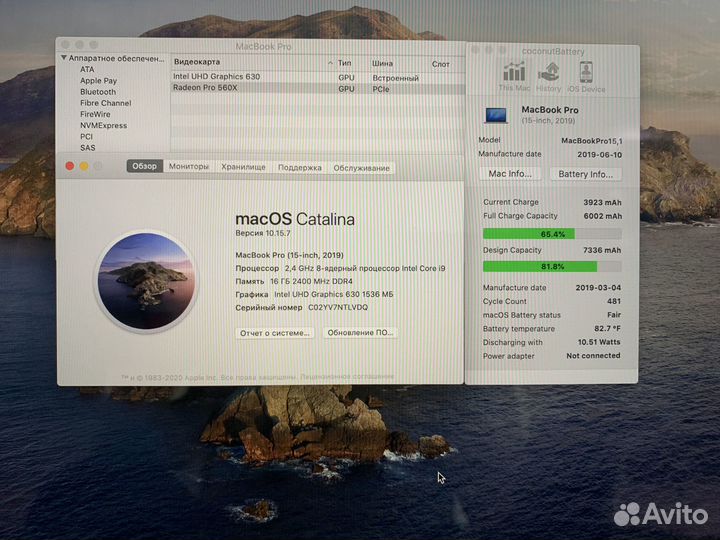This screenshot has width=720, height=540.
Task: Click the Cycle Count value 481
Action: tap(613, 301)
